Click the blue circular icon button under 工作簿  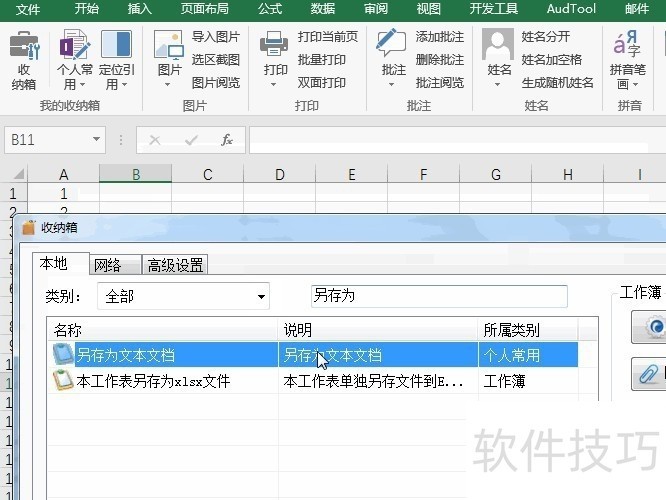(x=648, y=327)
